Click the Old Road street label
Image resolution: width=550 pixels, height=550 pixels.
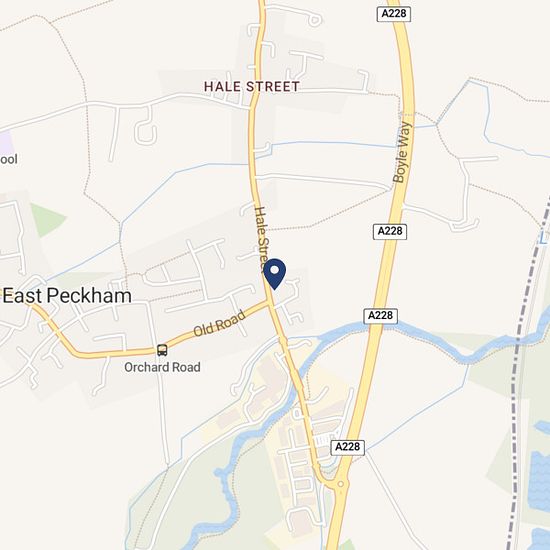(x=220, y=324)
